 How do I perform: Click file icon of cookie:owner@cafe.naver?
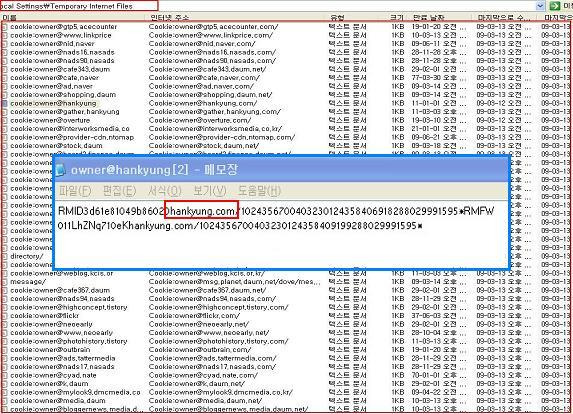pyautogui.click(x=5, y=78)
